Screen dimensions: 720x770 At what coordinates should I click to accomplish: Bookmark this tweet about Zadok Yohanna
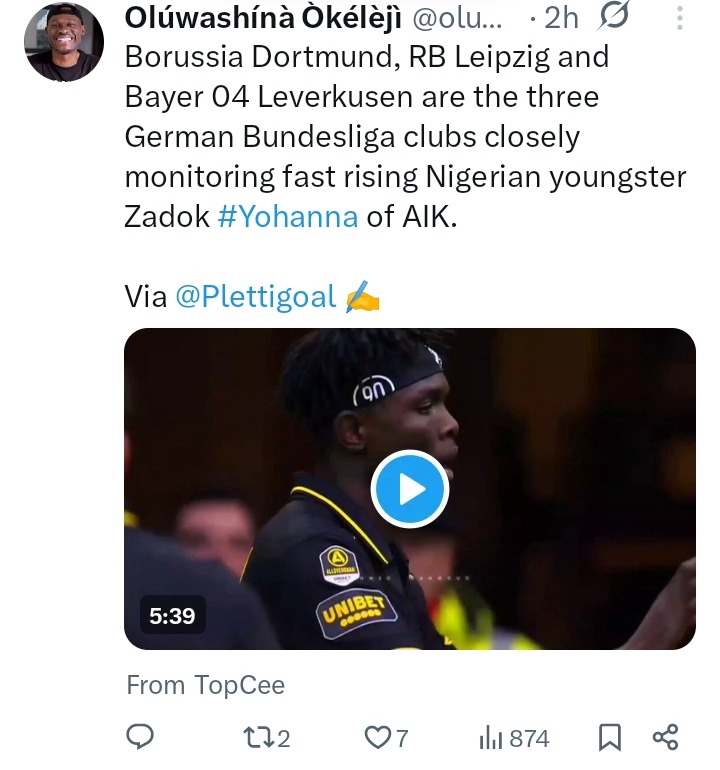point(609,738)
